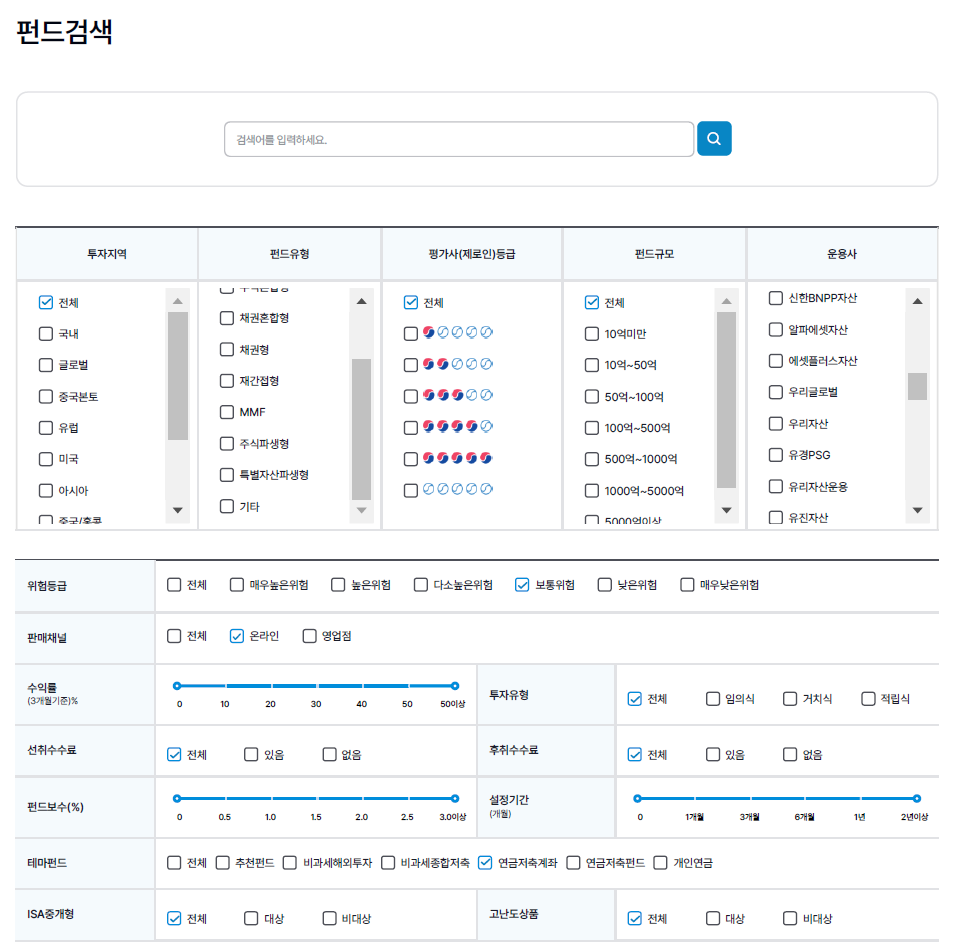Click the 운용사 list scrollbar thumb
959x952 pixels.
point(917,386)
